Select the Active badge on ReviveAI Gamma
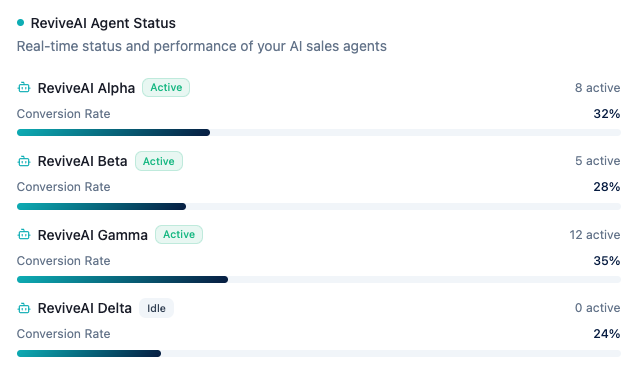 179,234
